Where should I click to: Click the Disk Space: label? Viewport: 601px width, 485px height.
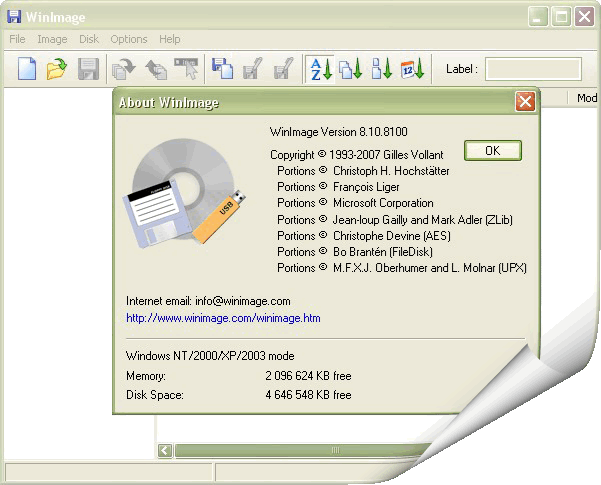coord(155,395)
